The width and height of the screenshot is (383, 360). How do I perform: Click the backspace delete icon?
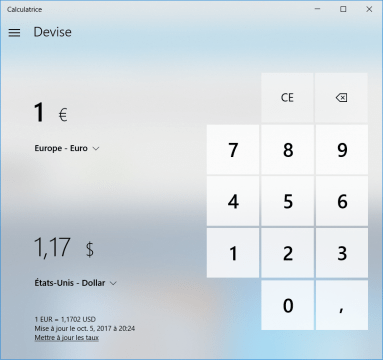pos(341,98)
